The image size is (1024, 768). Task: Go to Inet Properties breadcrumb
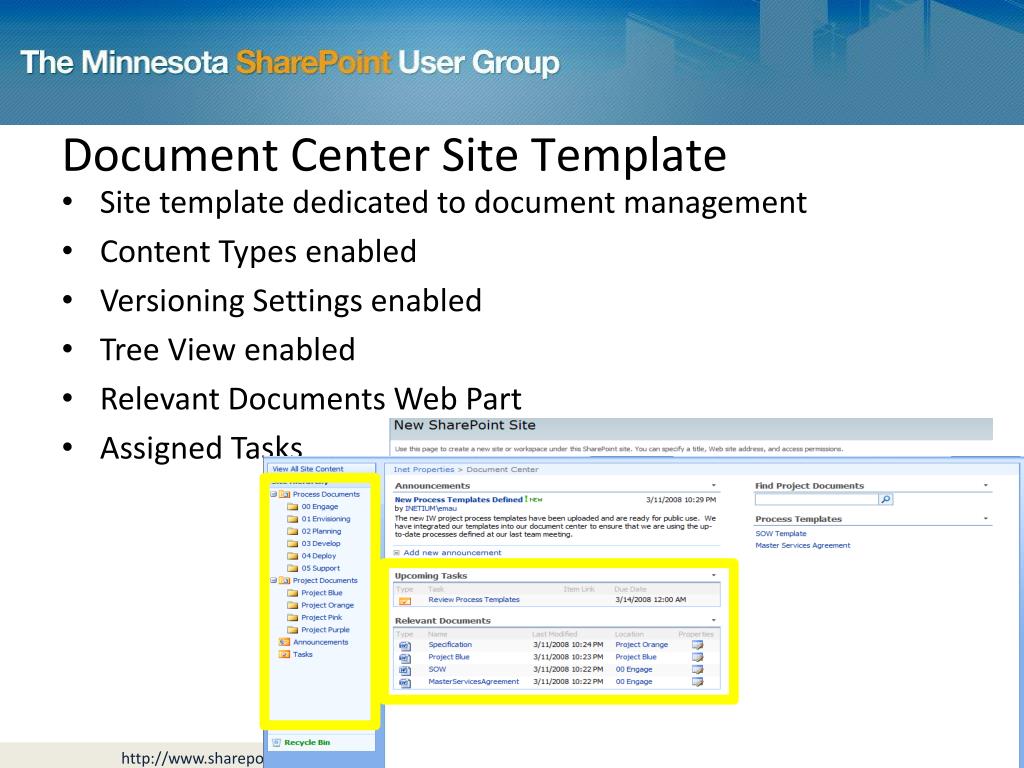(424, 470)
